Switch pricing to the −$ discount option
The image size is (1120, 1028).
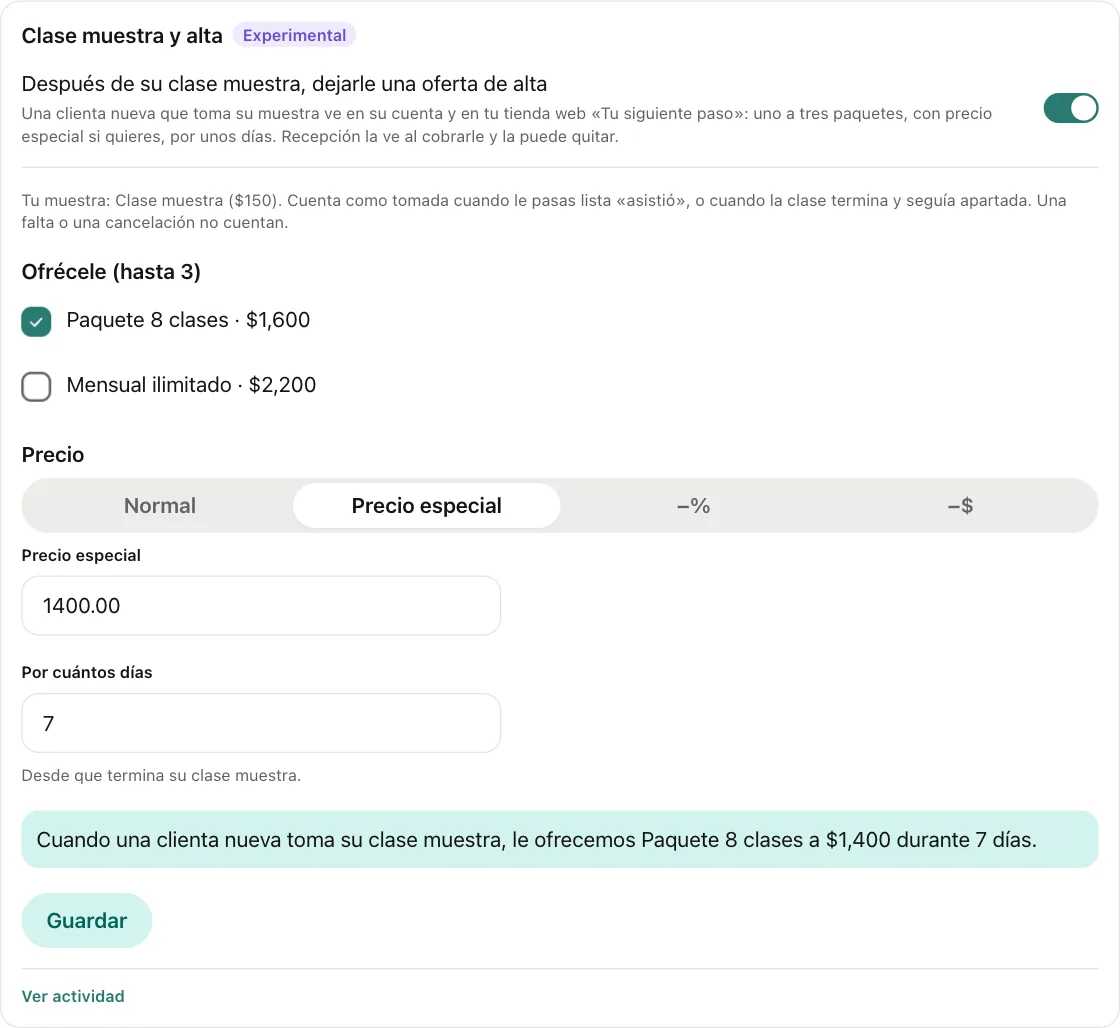(960, 506)
